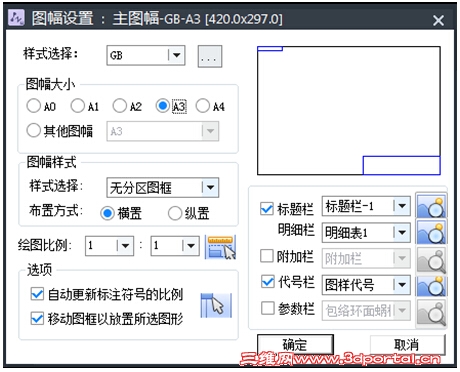Toggle 代号栏 checkbox
460x372 pixels.
click(x=267, y=282)
